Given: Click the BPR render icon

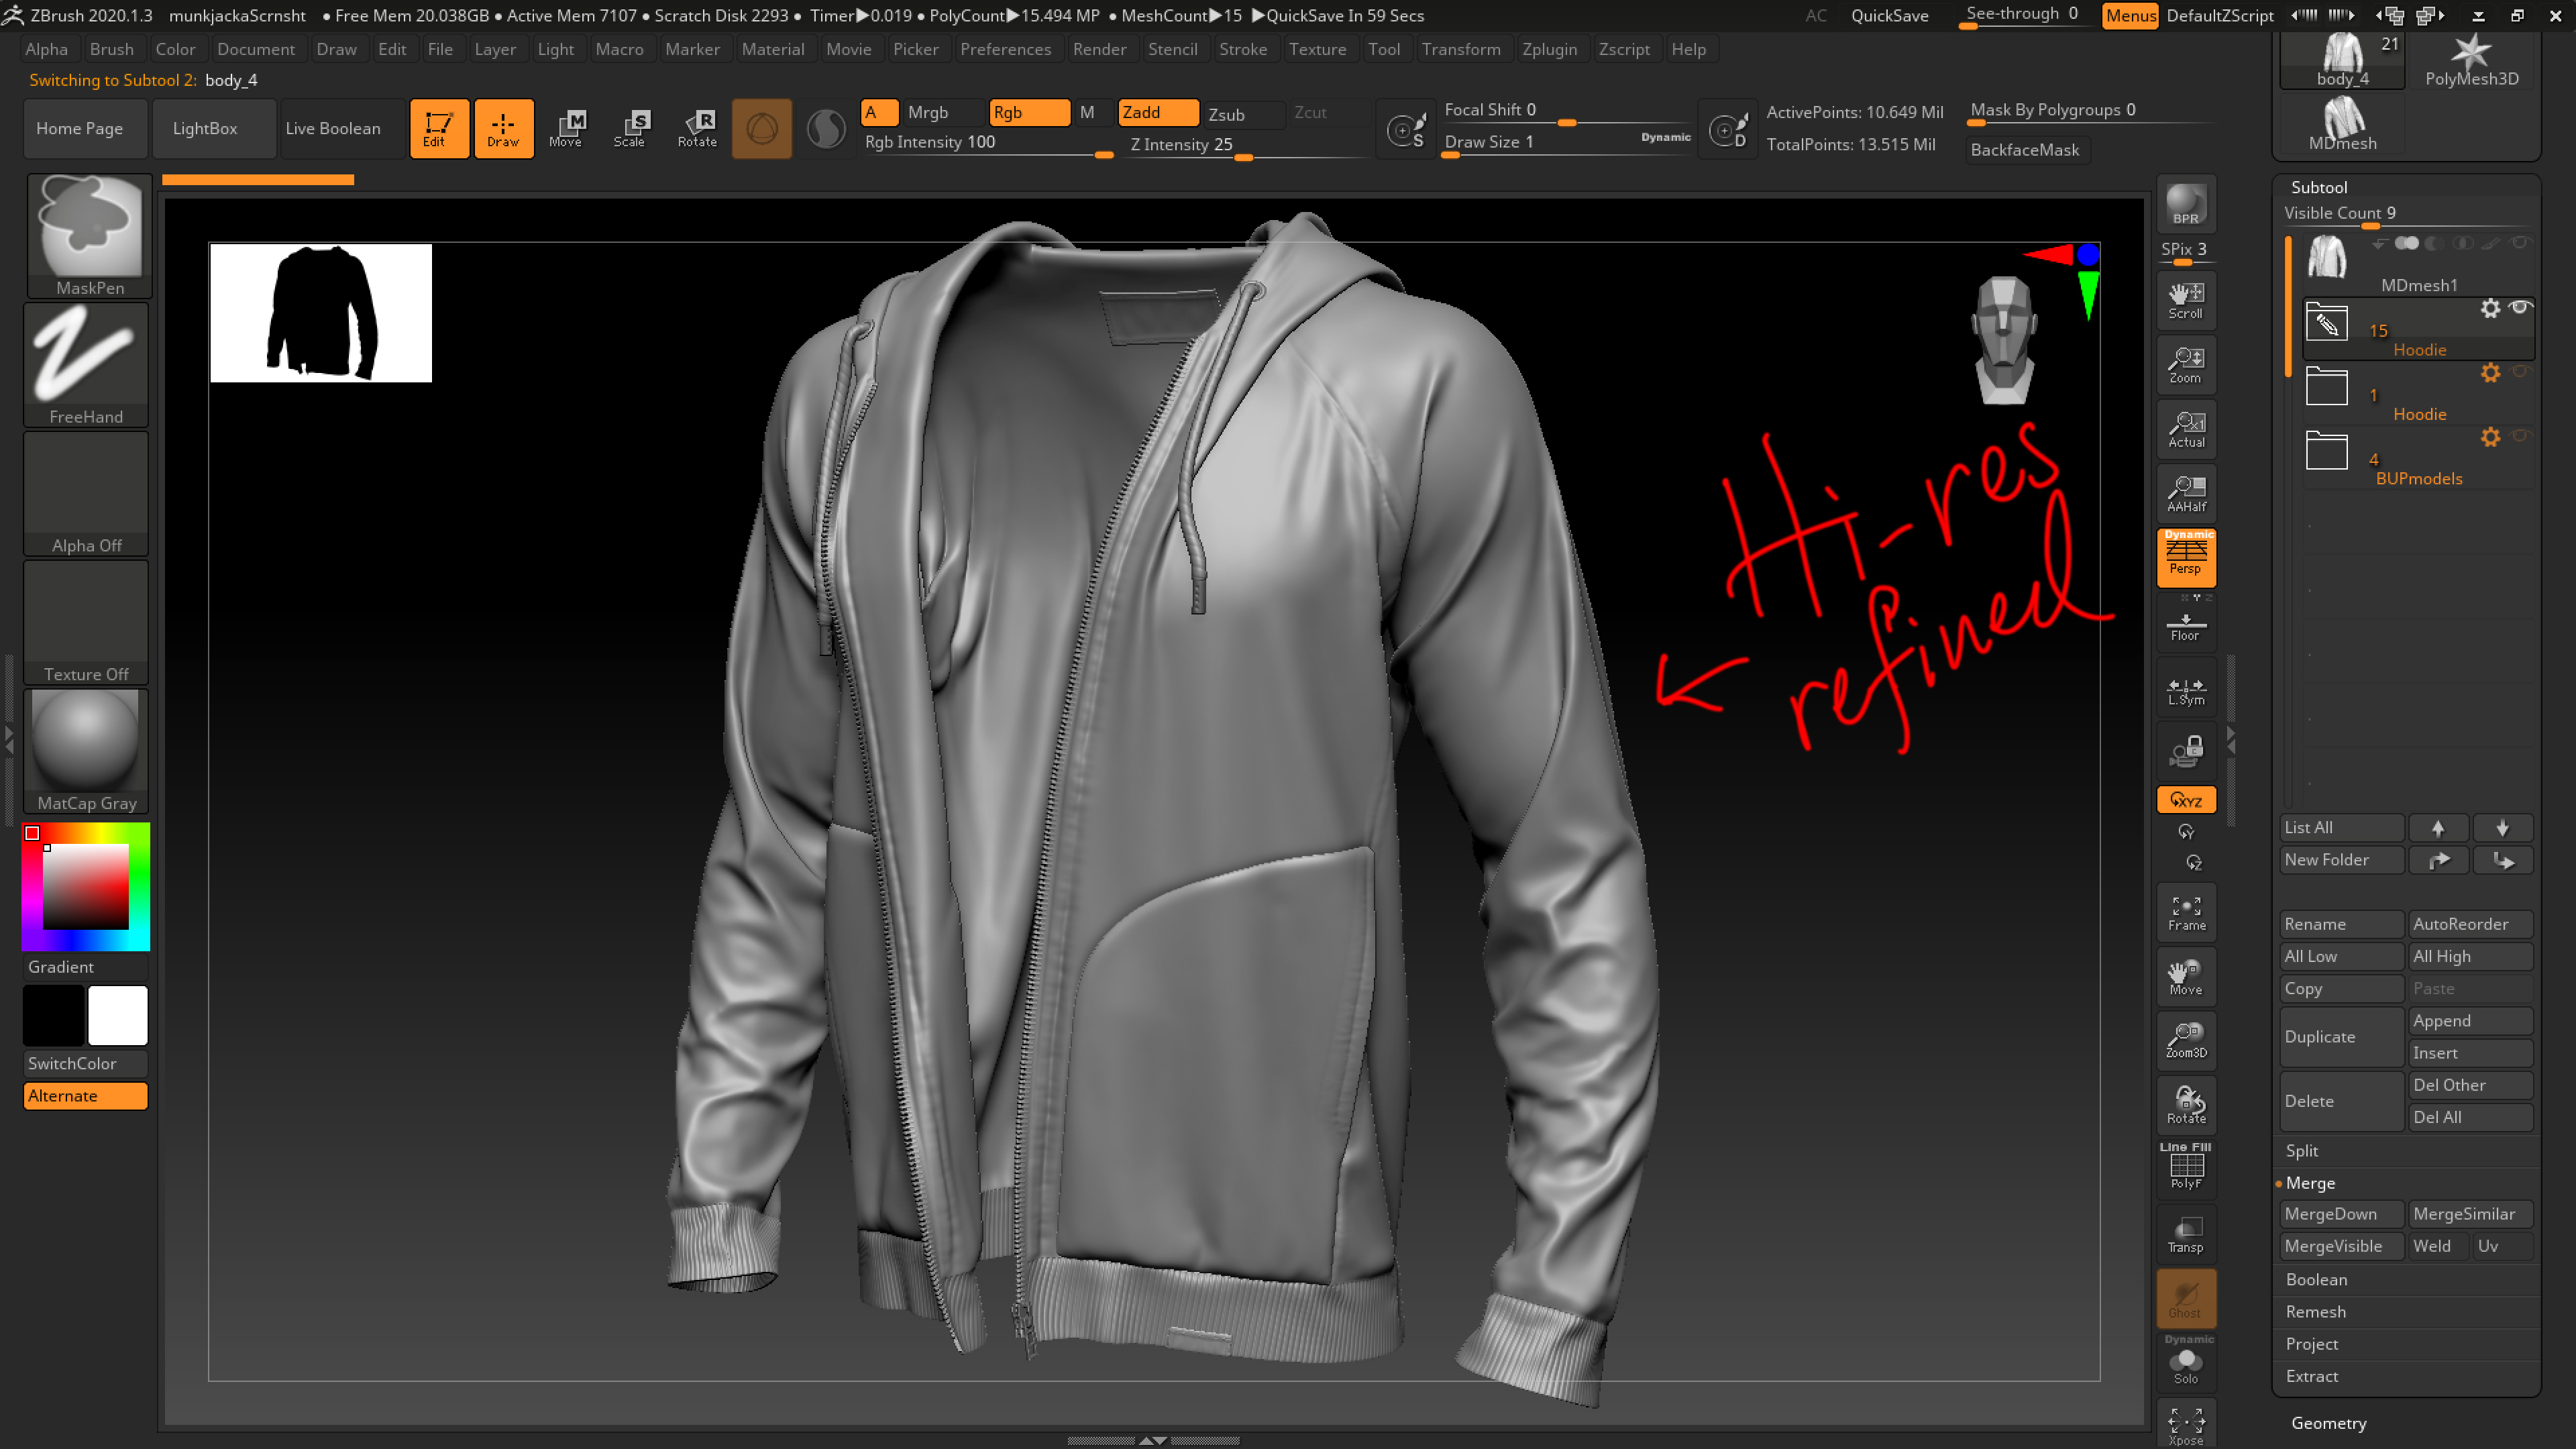Looking at the screenshot, I should 2186,204.
